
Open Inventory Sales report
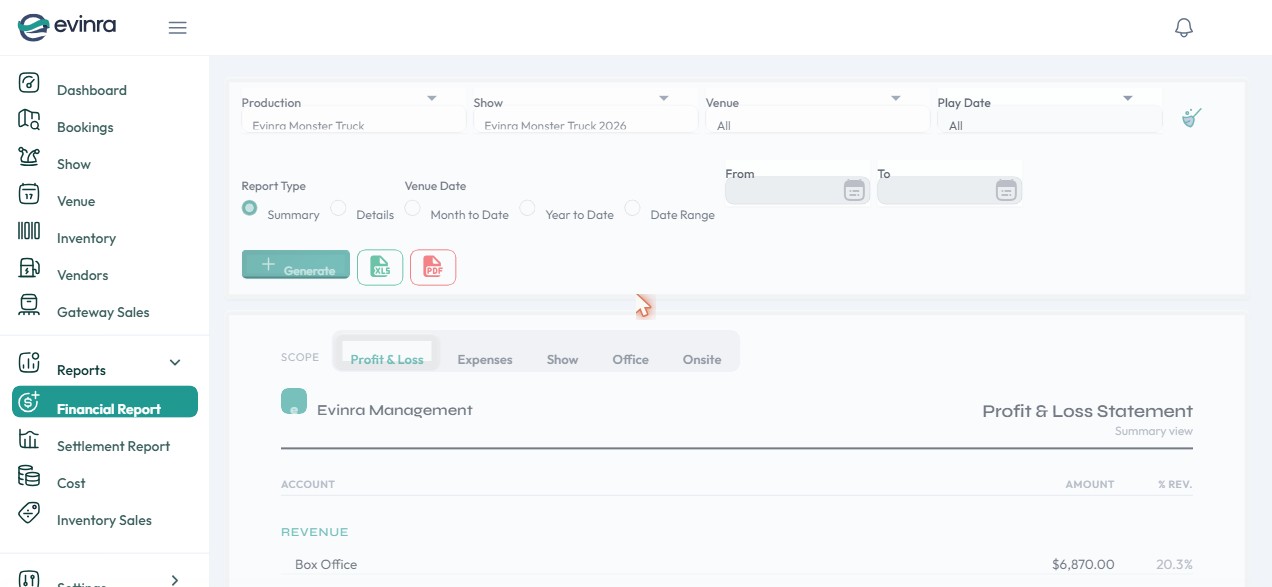click(x=104, y=520)
